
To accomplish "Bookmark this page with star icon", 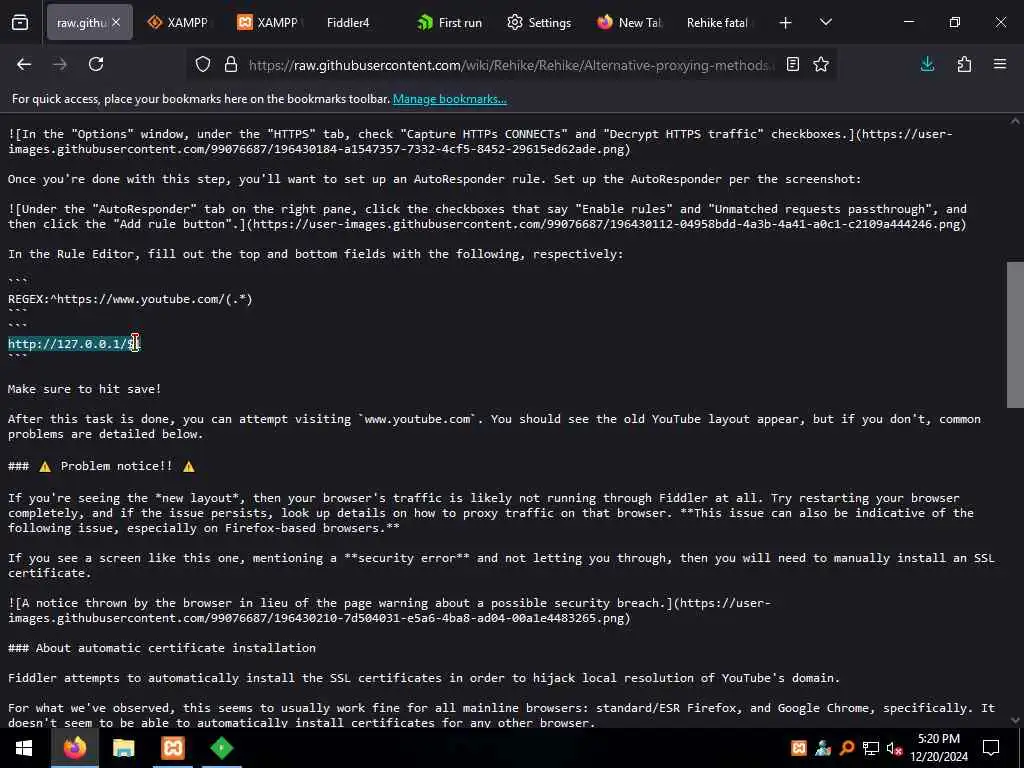I will click(821, 64).
